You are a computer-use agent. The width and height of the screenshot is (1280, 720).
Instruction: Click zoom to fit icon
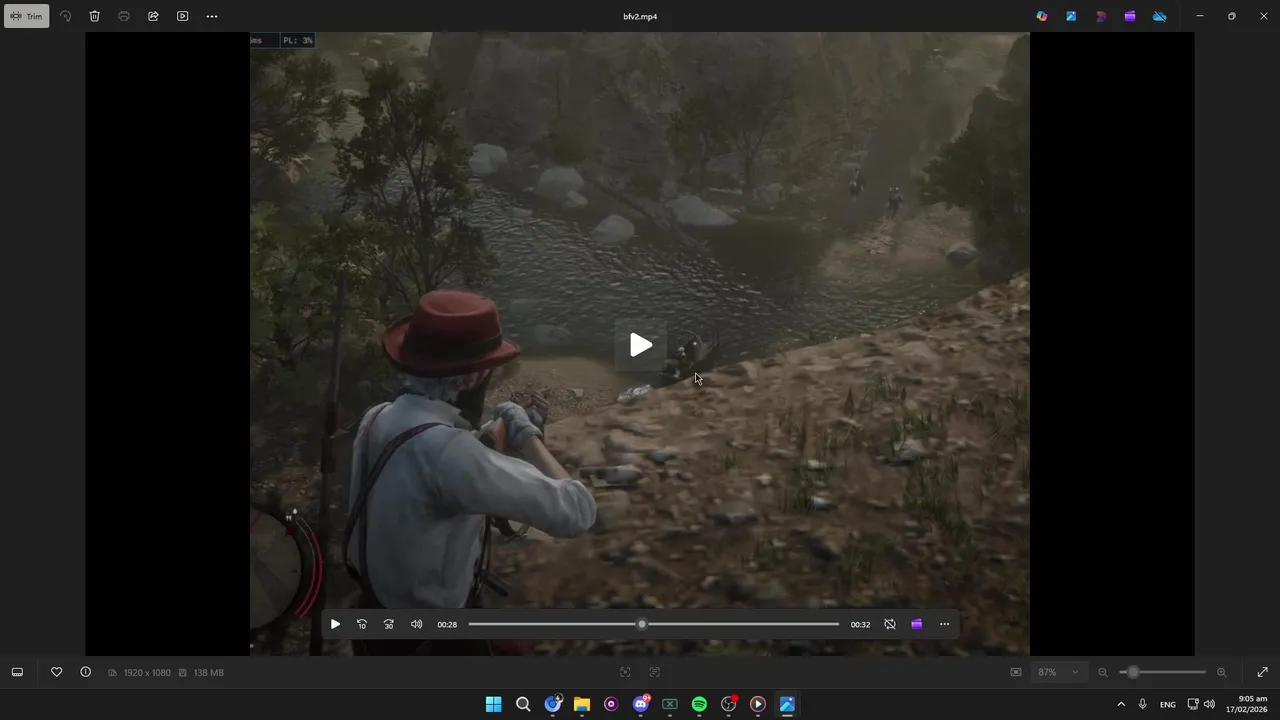click(x=1016, y=672)
